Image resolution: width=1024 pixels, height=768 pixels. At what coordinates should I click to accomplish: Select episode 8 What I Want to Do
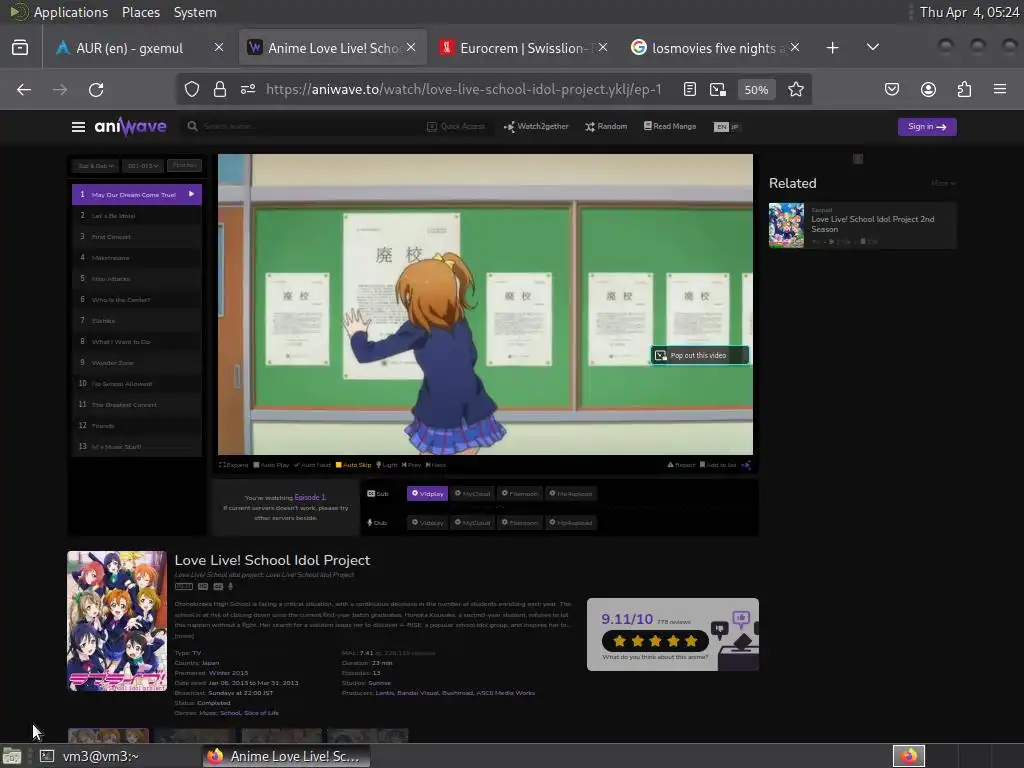tap(136, 342)
